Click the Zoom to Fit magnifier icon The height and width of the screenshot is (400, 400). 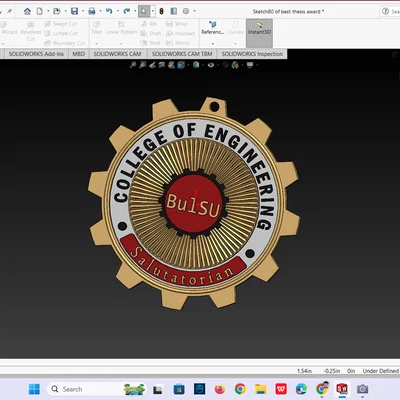133,65
